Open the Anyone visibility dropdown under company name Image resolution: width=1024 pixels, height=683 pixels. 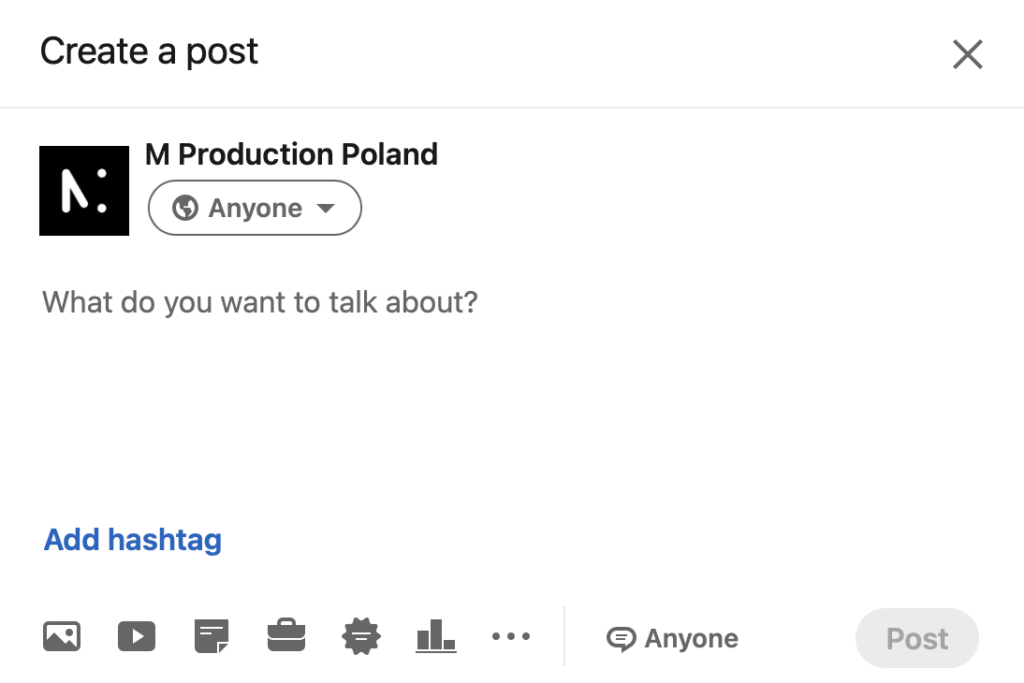(x=255, y=208)
